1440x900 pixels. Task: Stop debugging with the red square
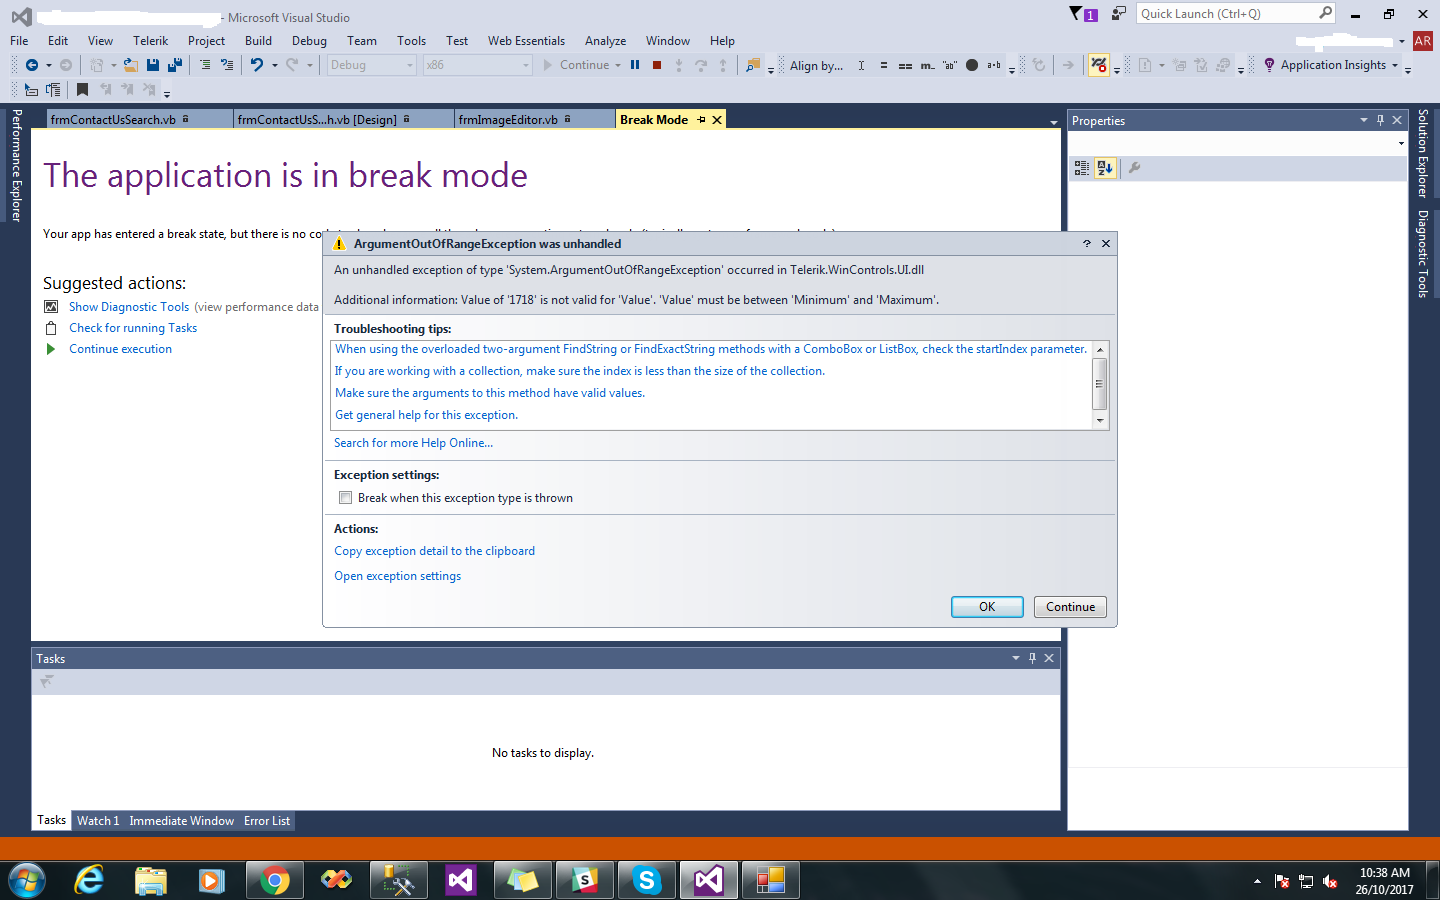point(657,65)
